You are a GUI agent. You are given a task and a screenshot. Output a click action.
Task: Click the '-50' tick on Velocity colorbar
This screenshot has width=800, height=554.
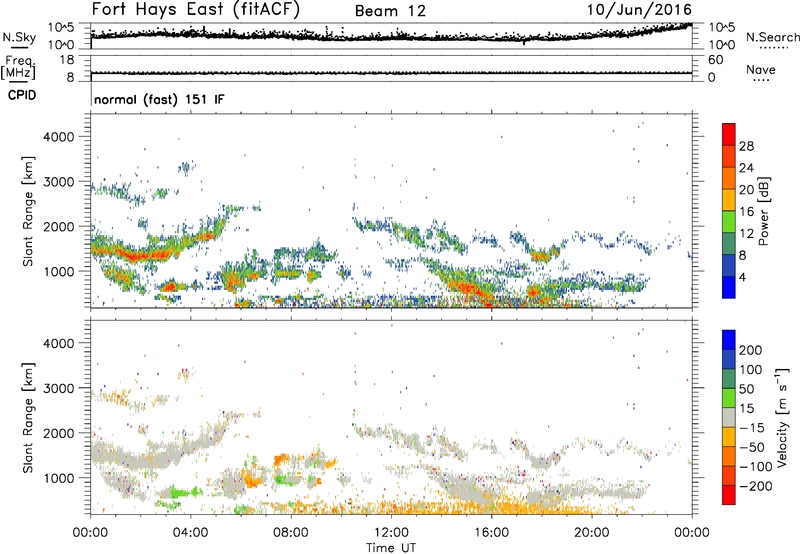click(x=752, y=447)
